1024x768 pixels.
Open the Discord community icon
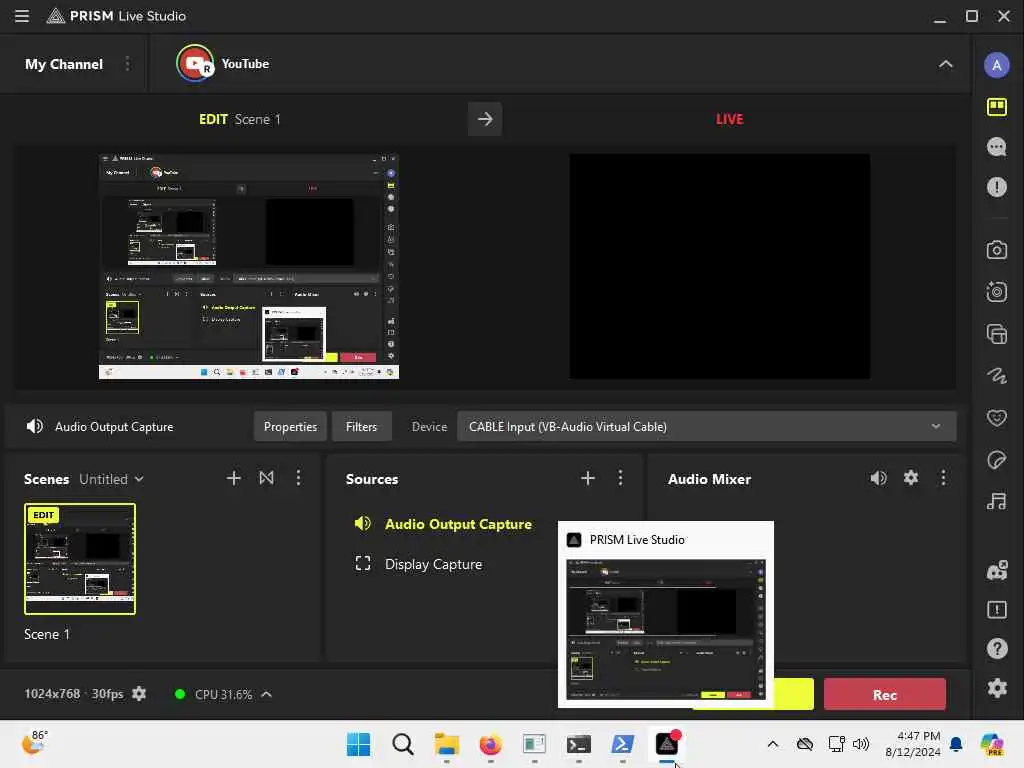pos(996,571)
